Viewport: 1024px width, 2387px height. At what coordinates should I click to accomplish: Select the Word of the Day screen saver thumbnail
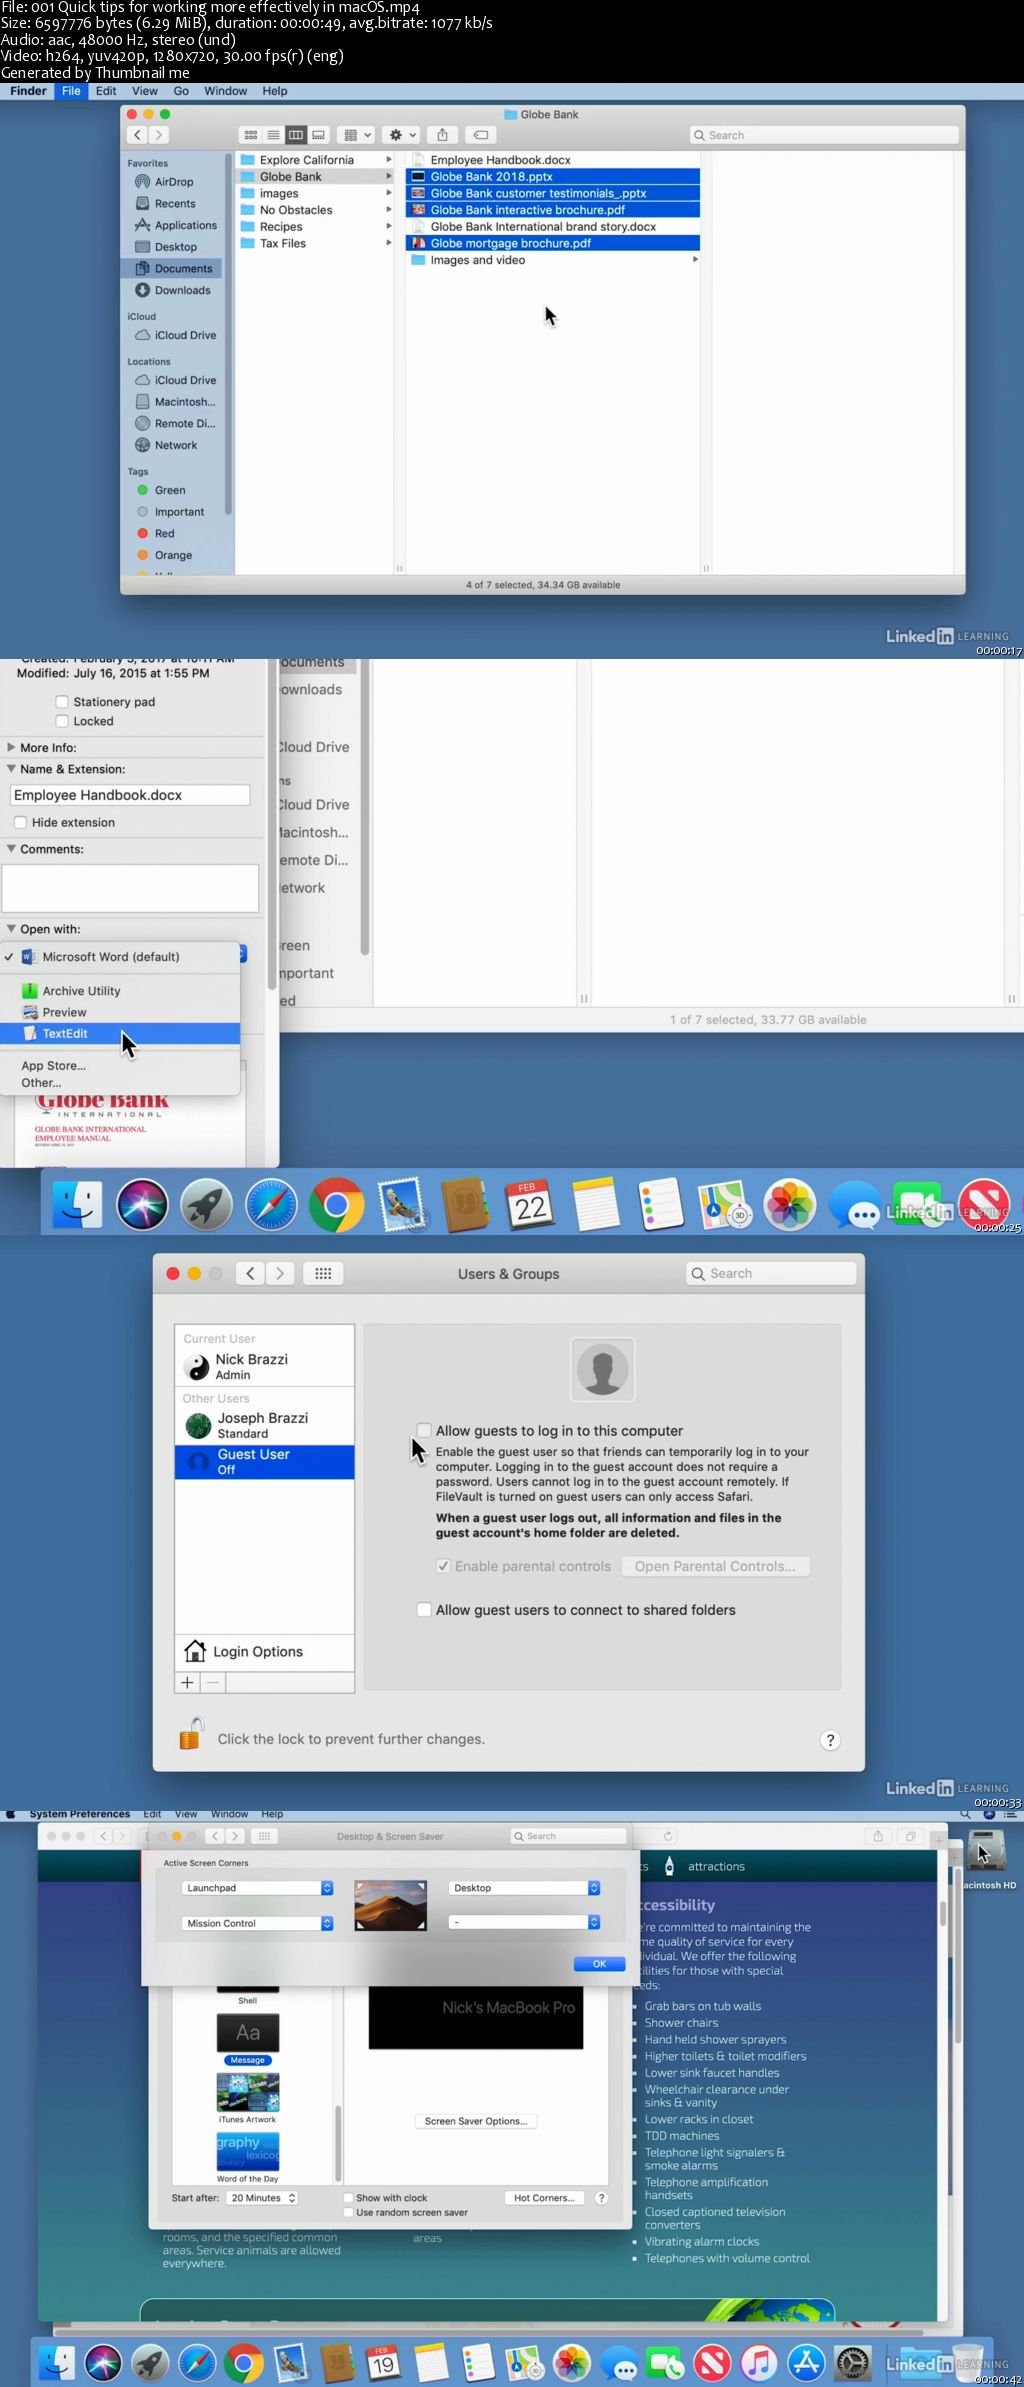[x=248, y=2151]
